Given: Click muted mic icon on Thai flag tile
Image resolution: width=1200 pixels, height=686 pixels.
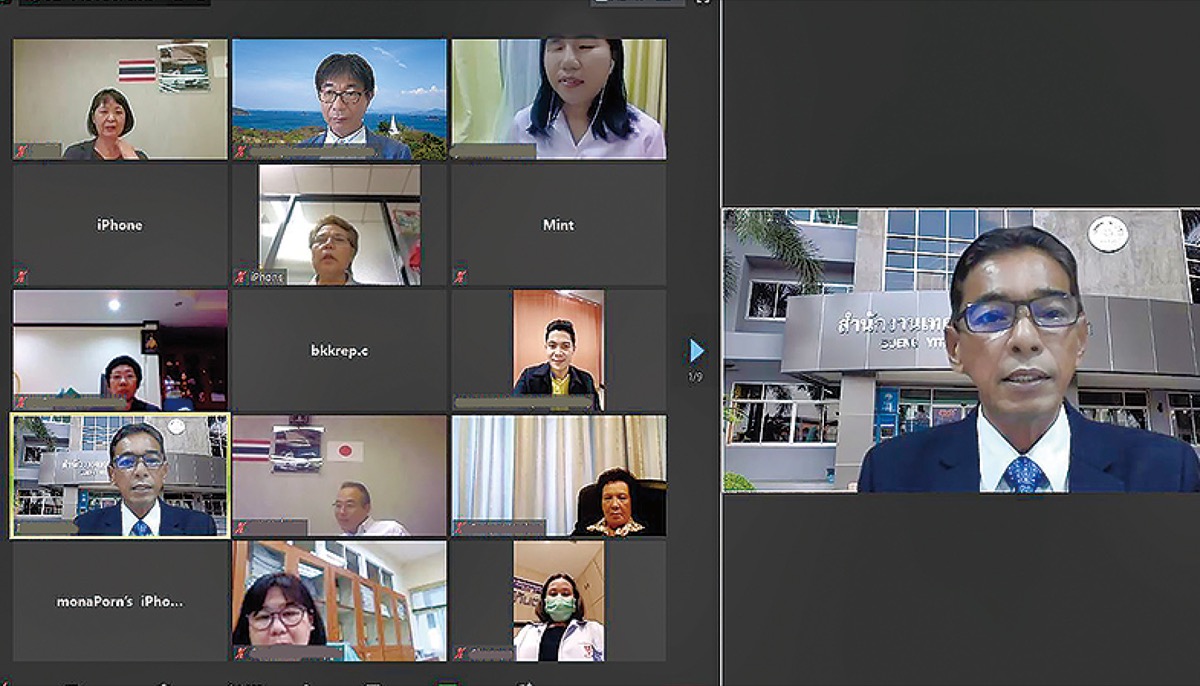Looking at the screenshot, I should (21, 152).
